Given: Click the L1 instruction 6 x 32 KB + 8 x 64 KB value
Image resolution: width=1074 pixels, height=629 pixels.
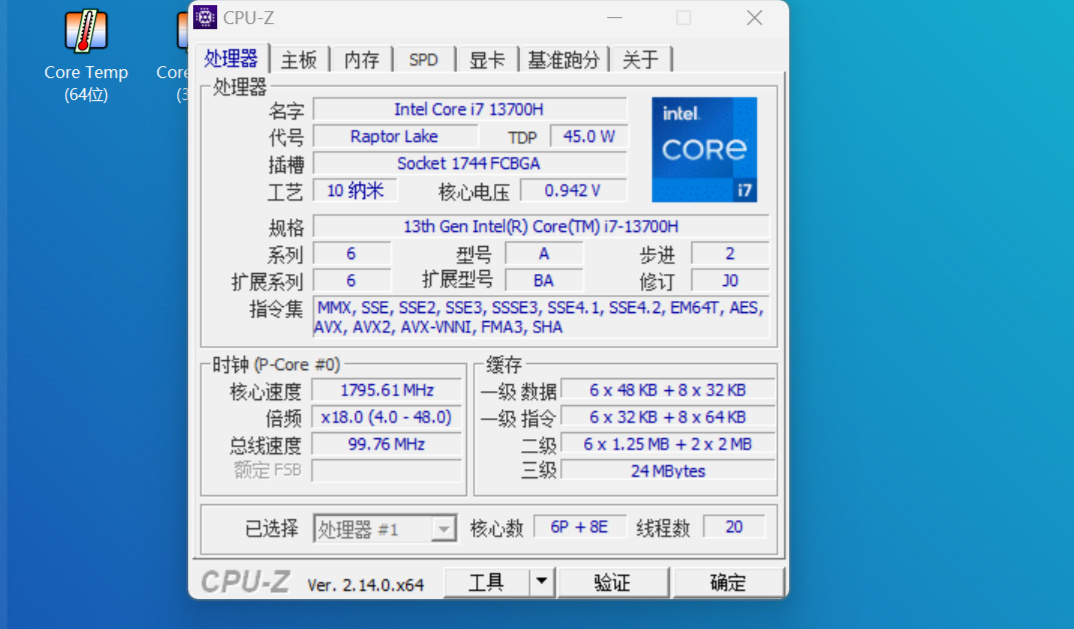Looking at the screenshot, I should (668, 417).
